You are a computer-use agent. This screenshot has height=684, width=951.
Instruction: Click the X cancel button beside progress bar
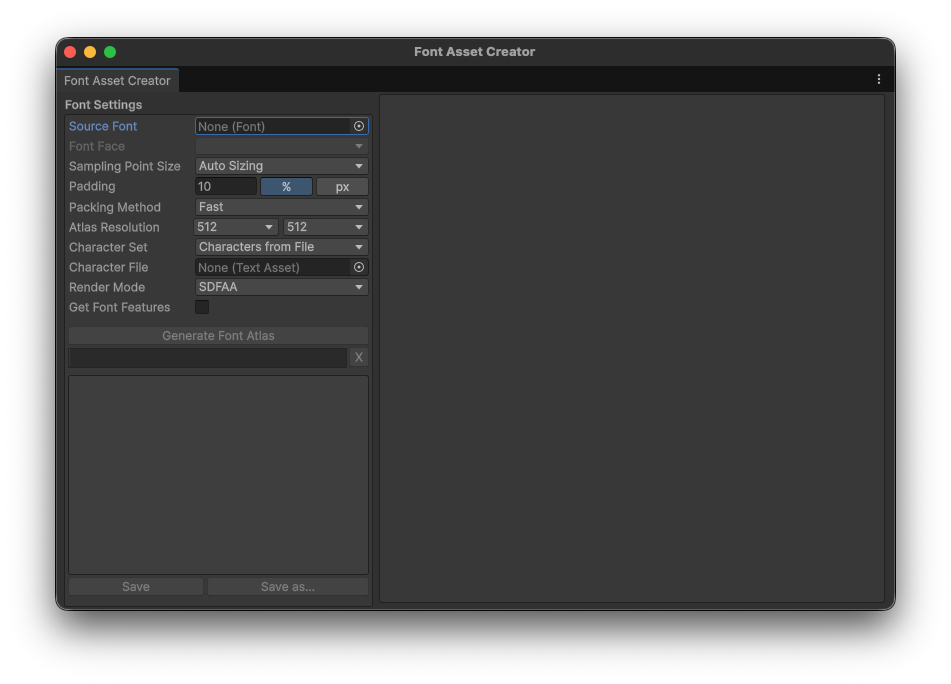click(359, 357)
